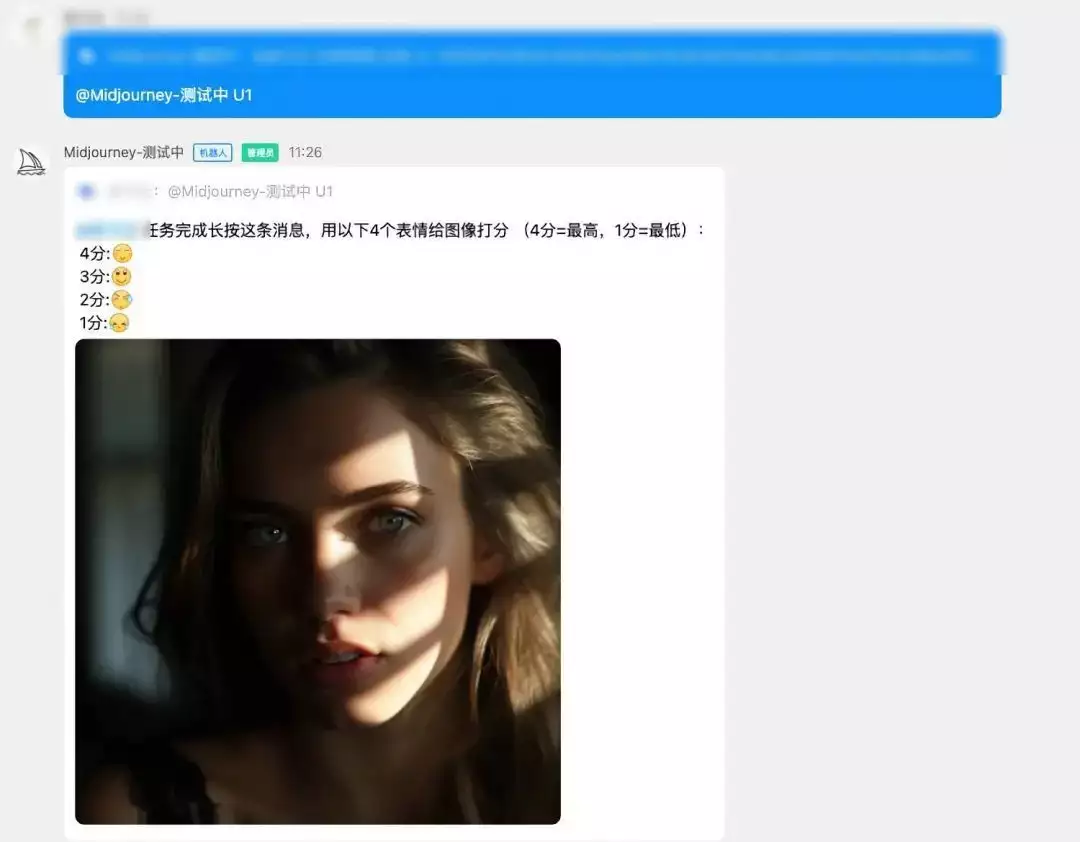Click the small avatar in quoted reply
Image resolution: width=1080 pixels, height=842 pixels.
click(87, 191)
